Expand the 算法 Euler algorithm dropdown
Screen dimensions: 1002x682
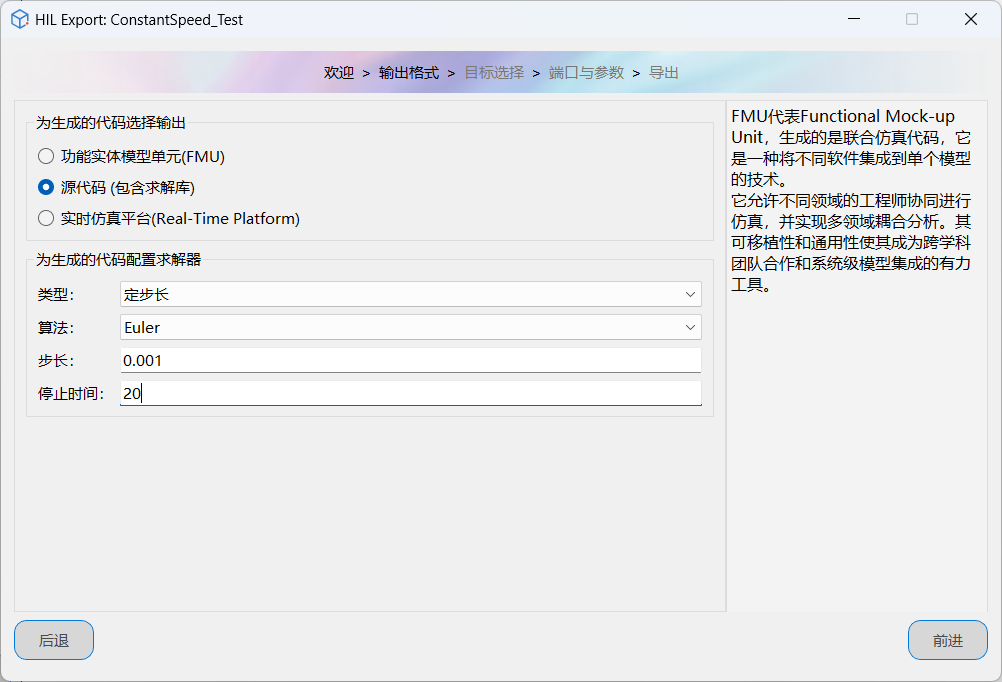pyautogui.click(x=410, y=327)
